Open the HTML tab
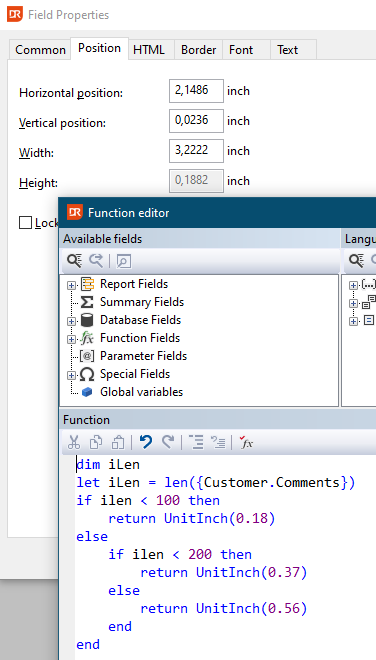376x660 pixels. (x=149, y=50)
